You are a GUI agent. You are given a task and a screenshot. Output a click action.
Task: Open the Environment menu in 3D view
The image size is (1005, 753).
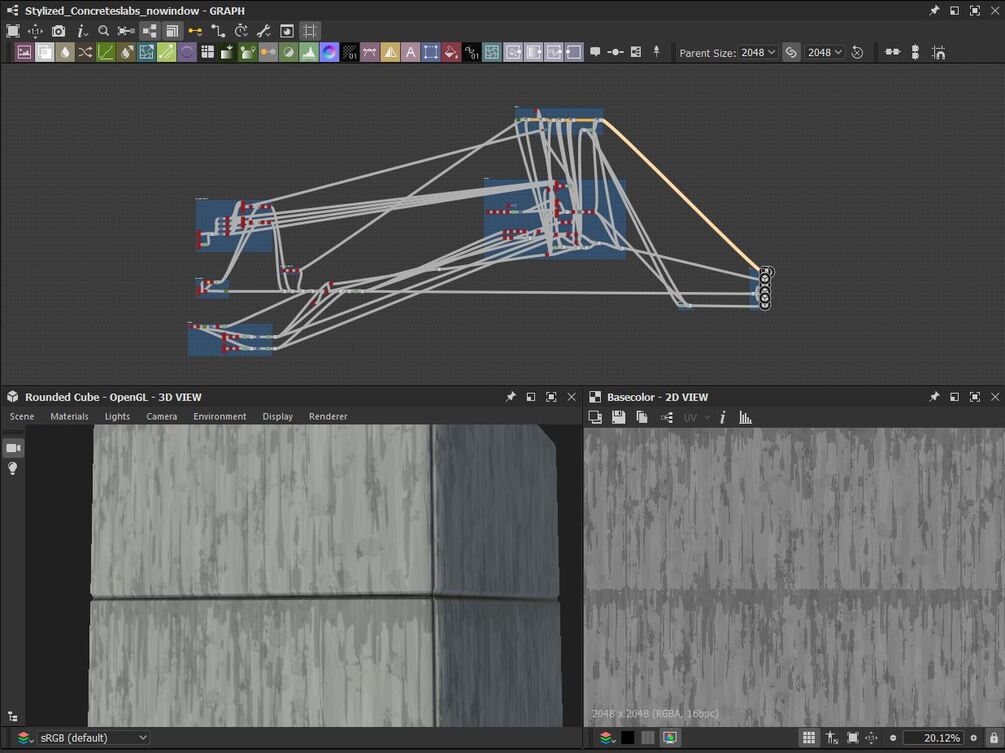(x=219, y=416)
